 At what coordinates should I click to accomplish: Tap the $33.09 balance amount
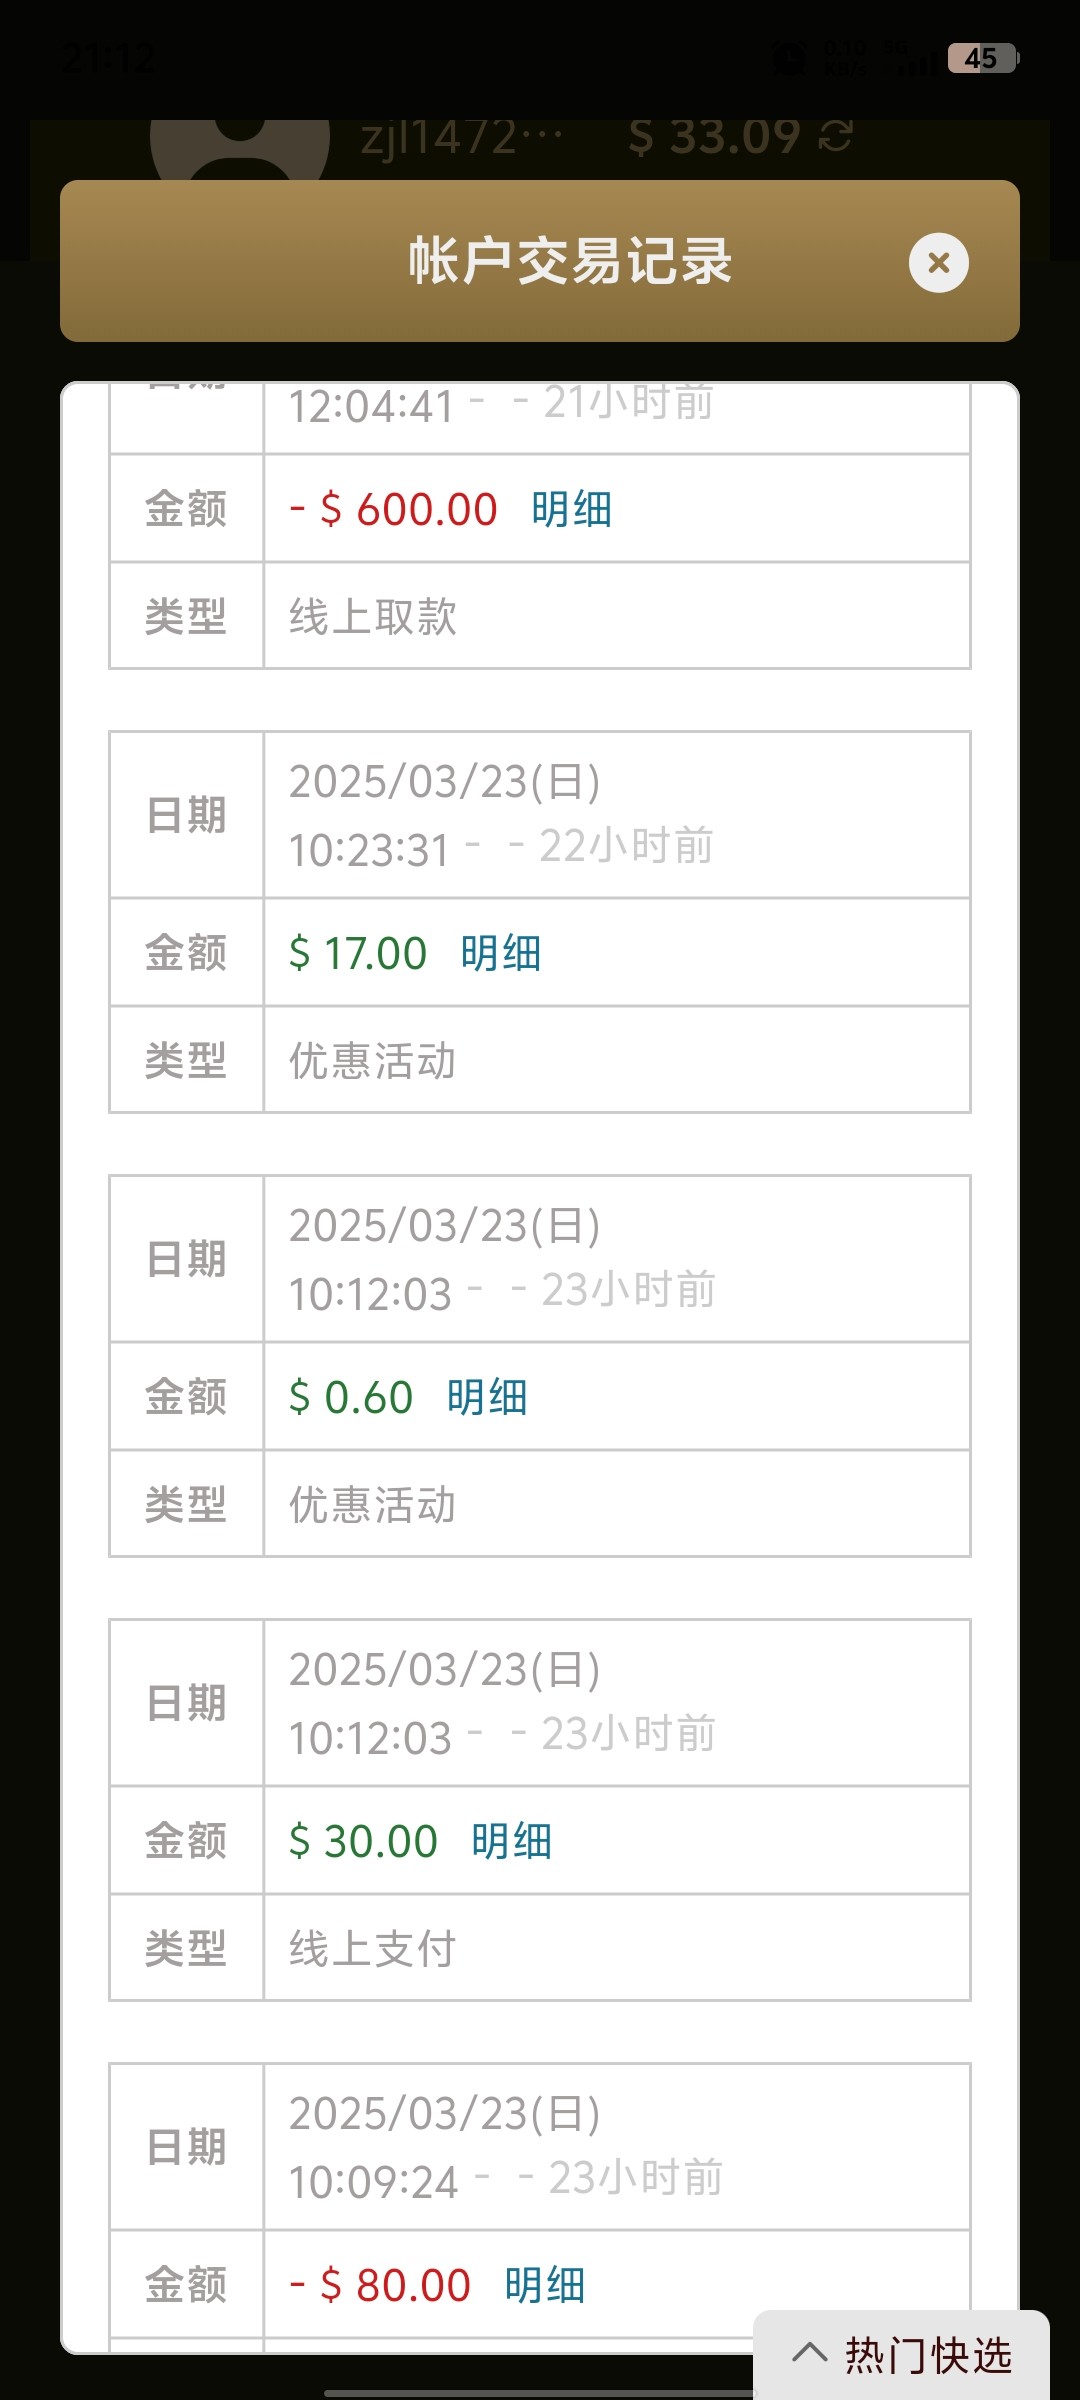715,137
